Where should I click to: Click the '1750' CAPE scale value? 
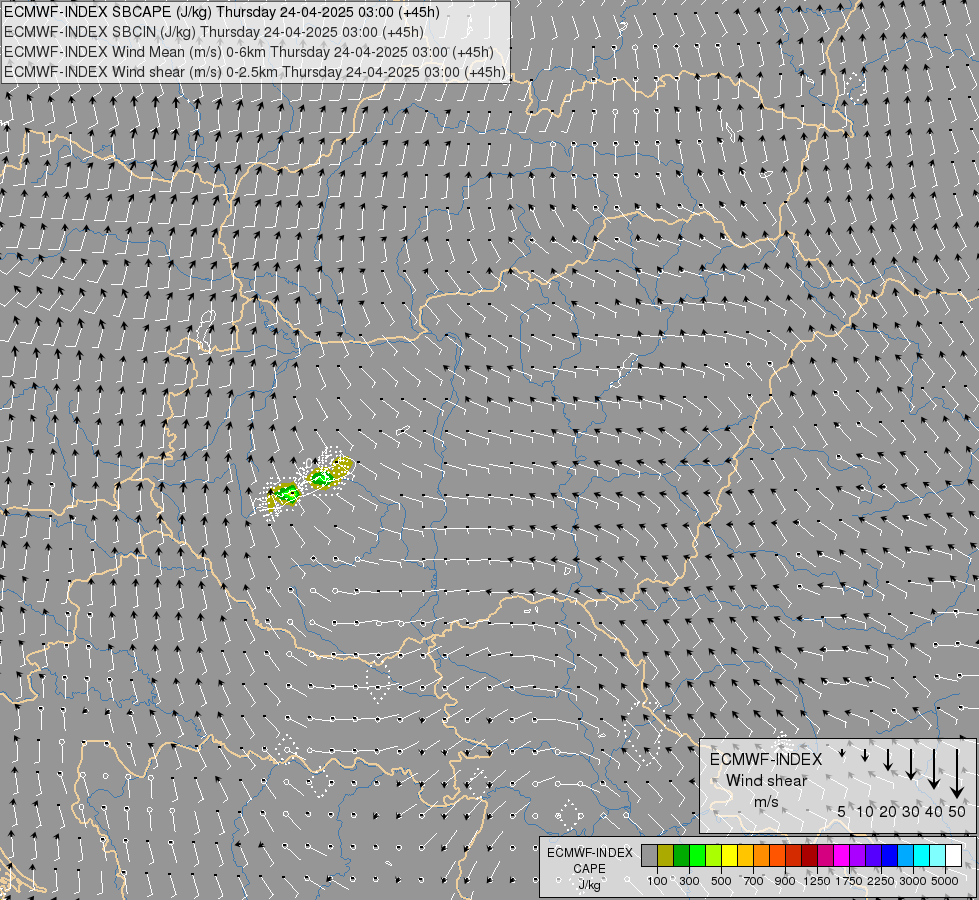tap(849, 881)
